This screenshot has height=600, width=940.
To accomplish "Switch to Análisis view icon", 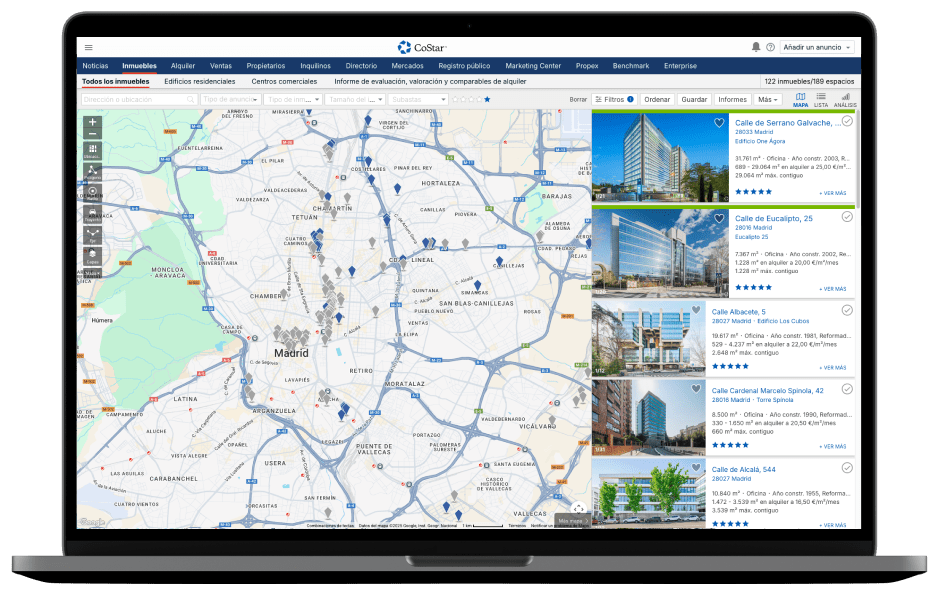I will [x=845, y=99].
